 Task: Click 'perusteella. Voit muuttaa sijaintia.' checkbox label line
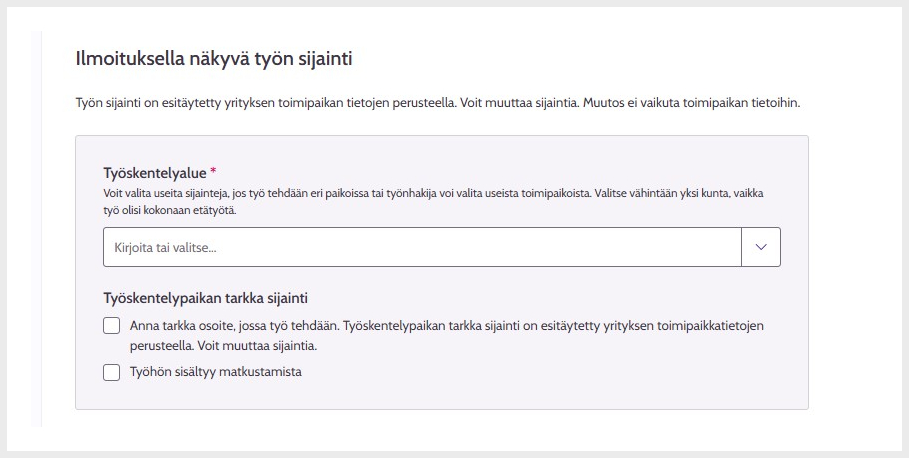pyautogui.click(x=223, y=346)
